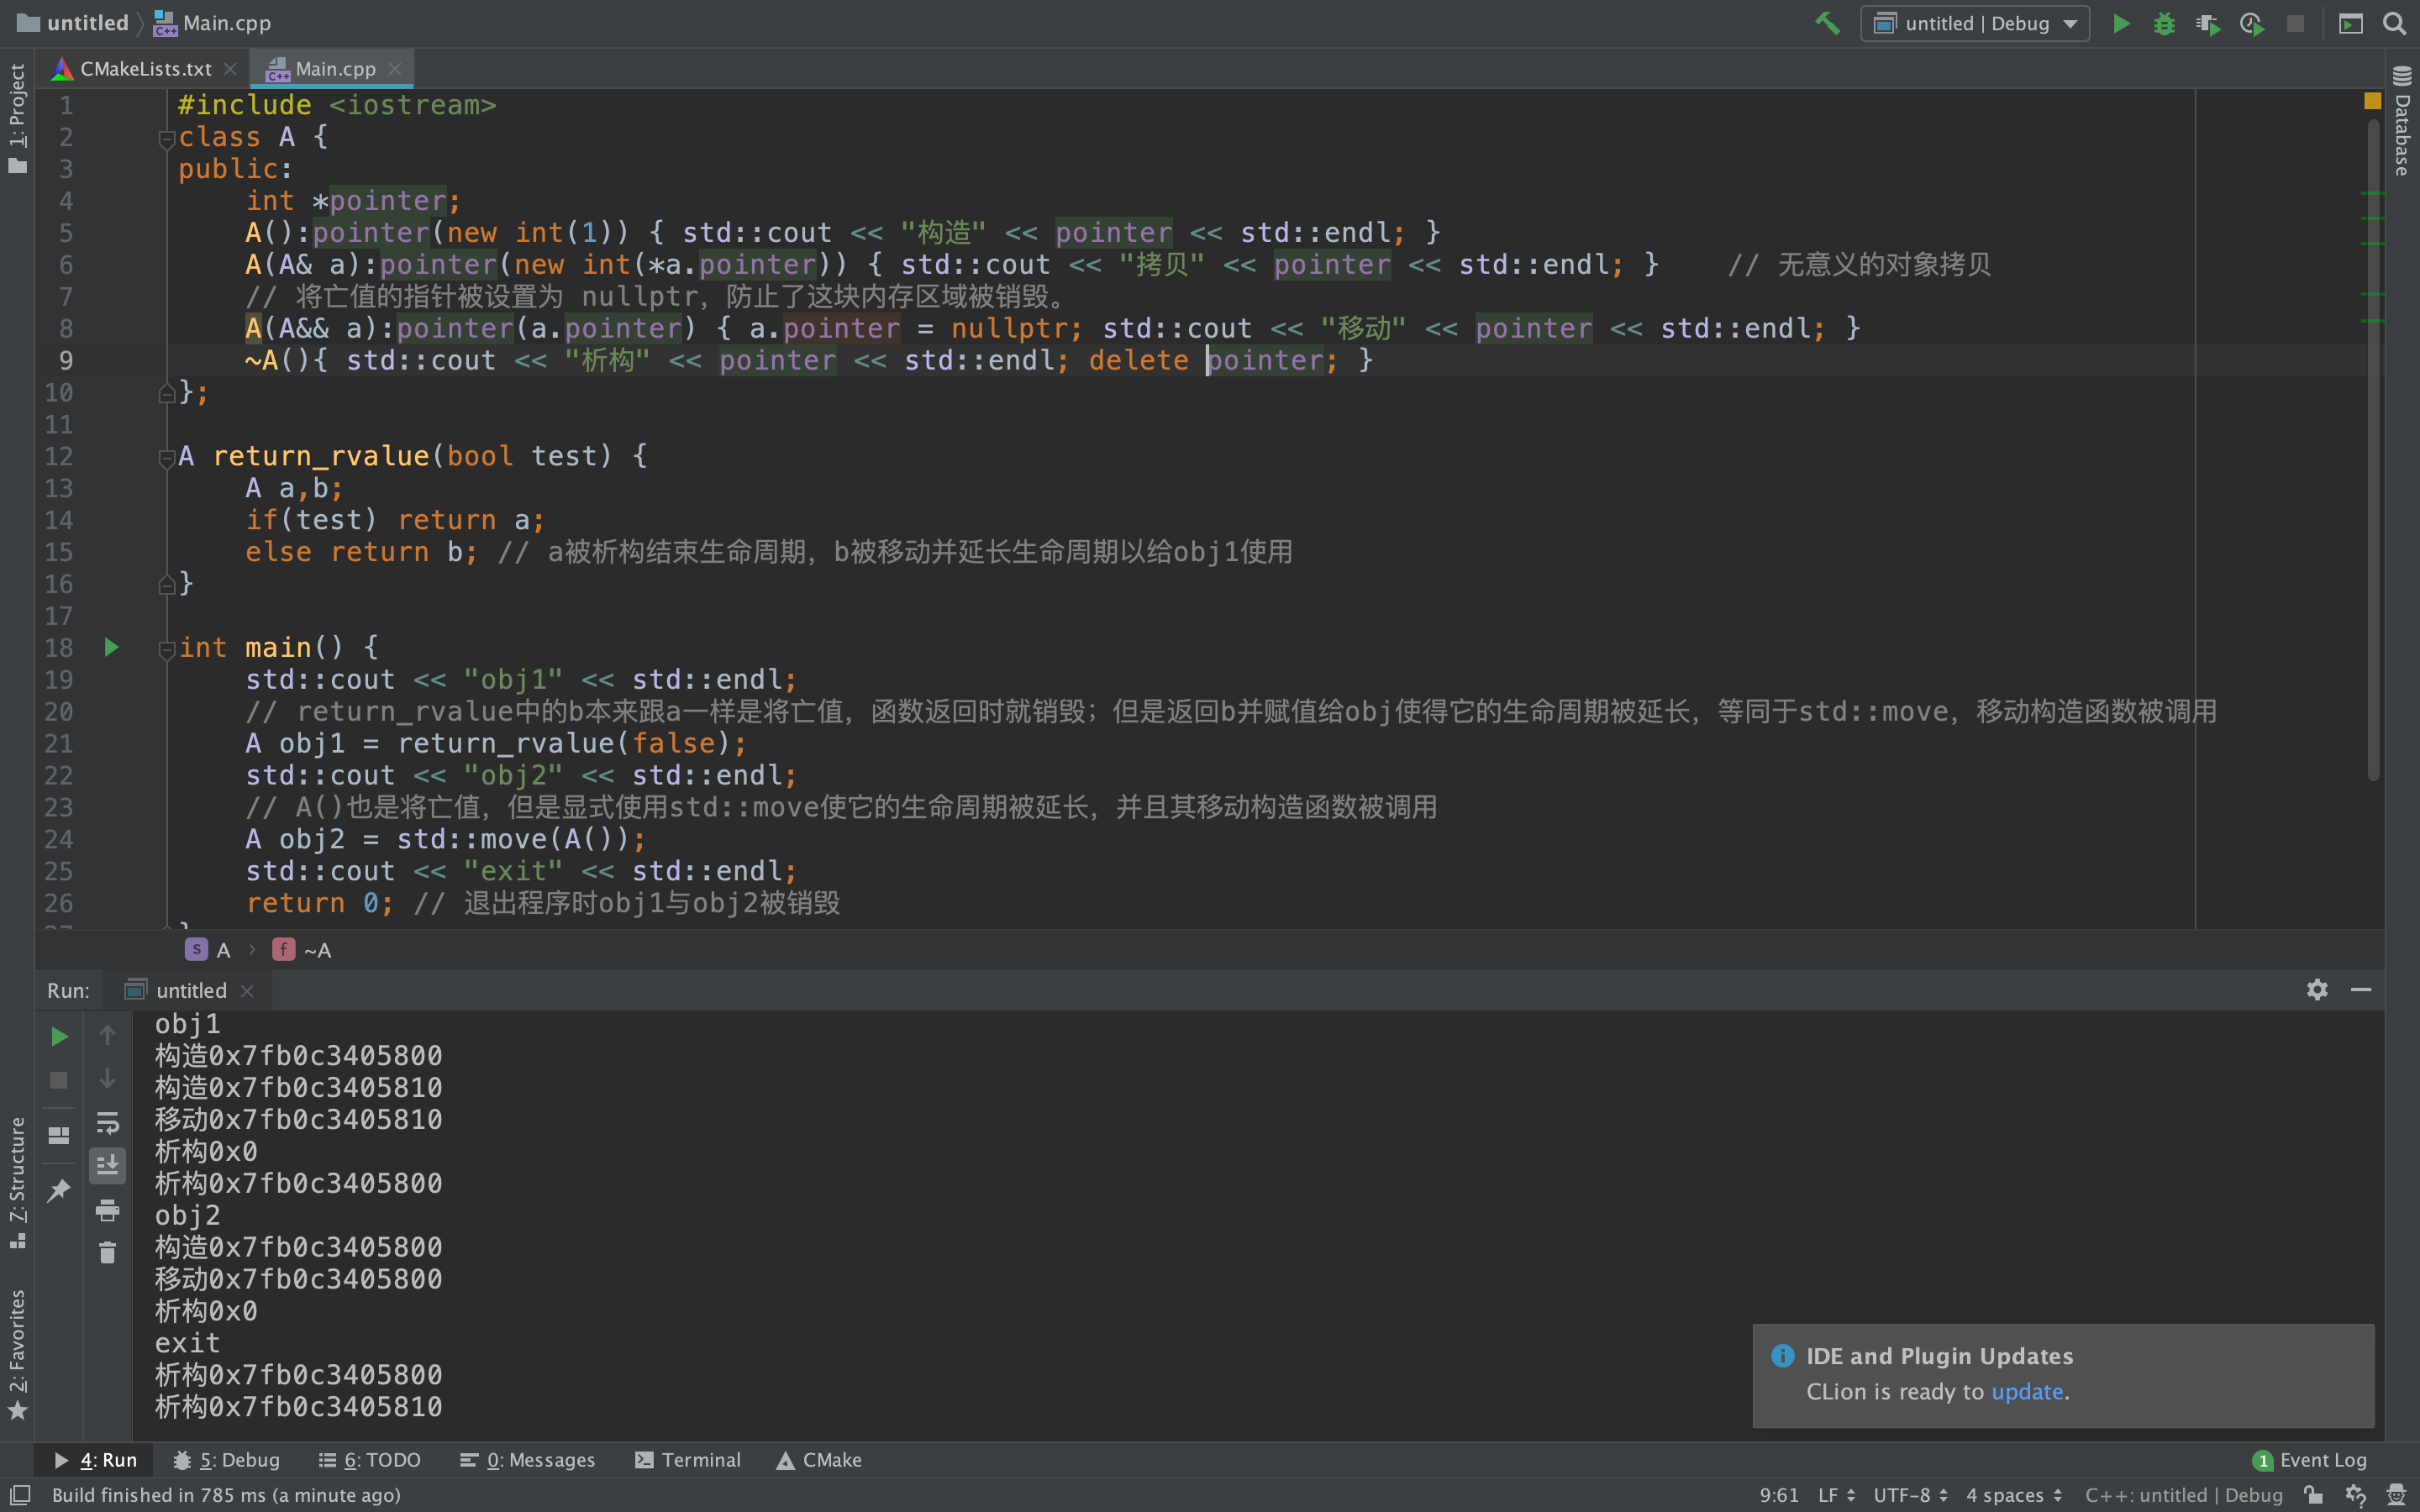Open the Favorites tool window
Image resolution: width=2420 pixels, height=1512 pixels.
(17, 1354)
